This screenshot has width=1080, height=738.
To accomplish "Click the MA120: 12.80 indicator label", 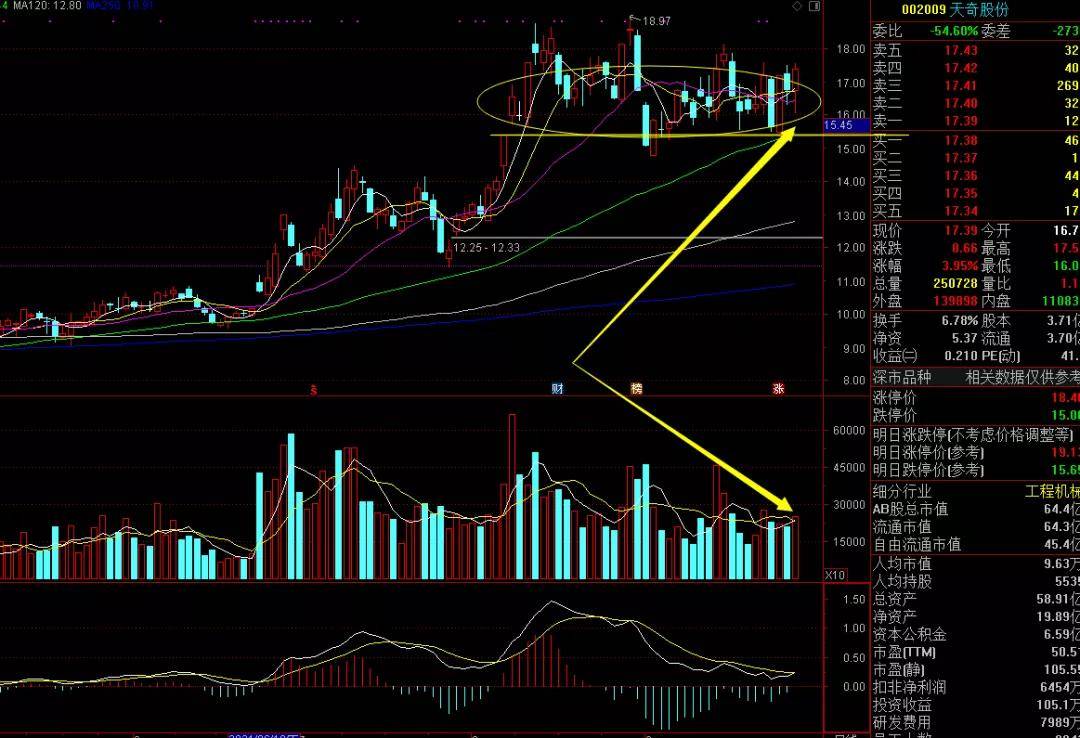I will pos(41,6).
